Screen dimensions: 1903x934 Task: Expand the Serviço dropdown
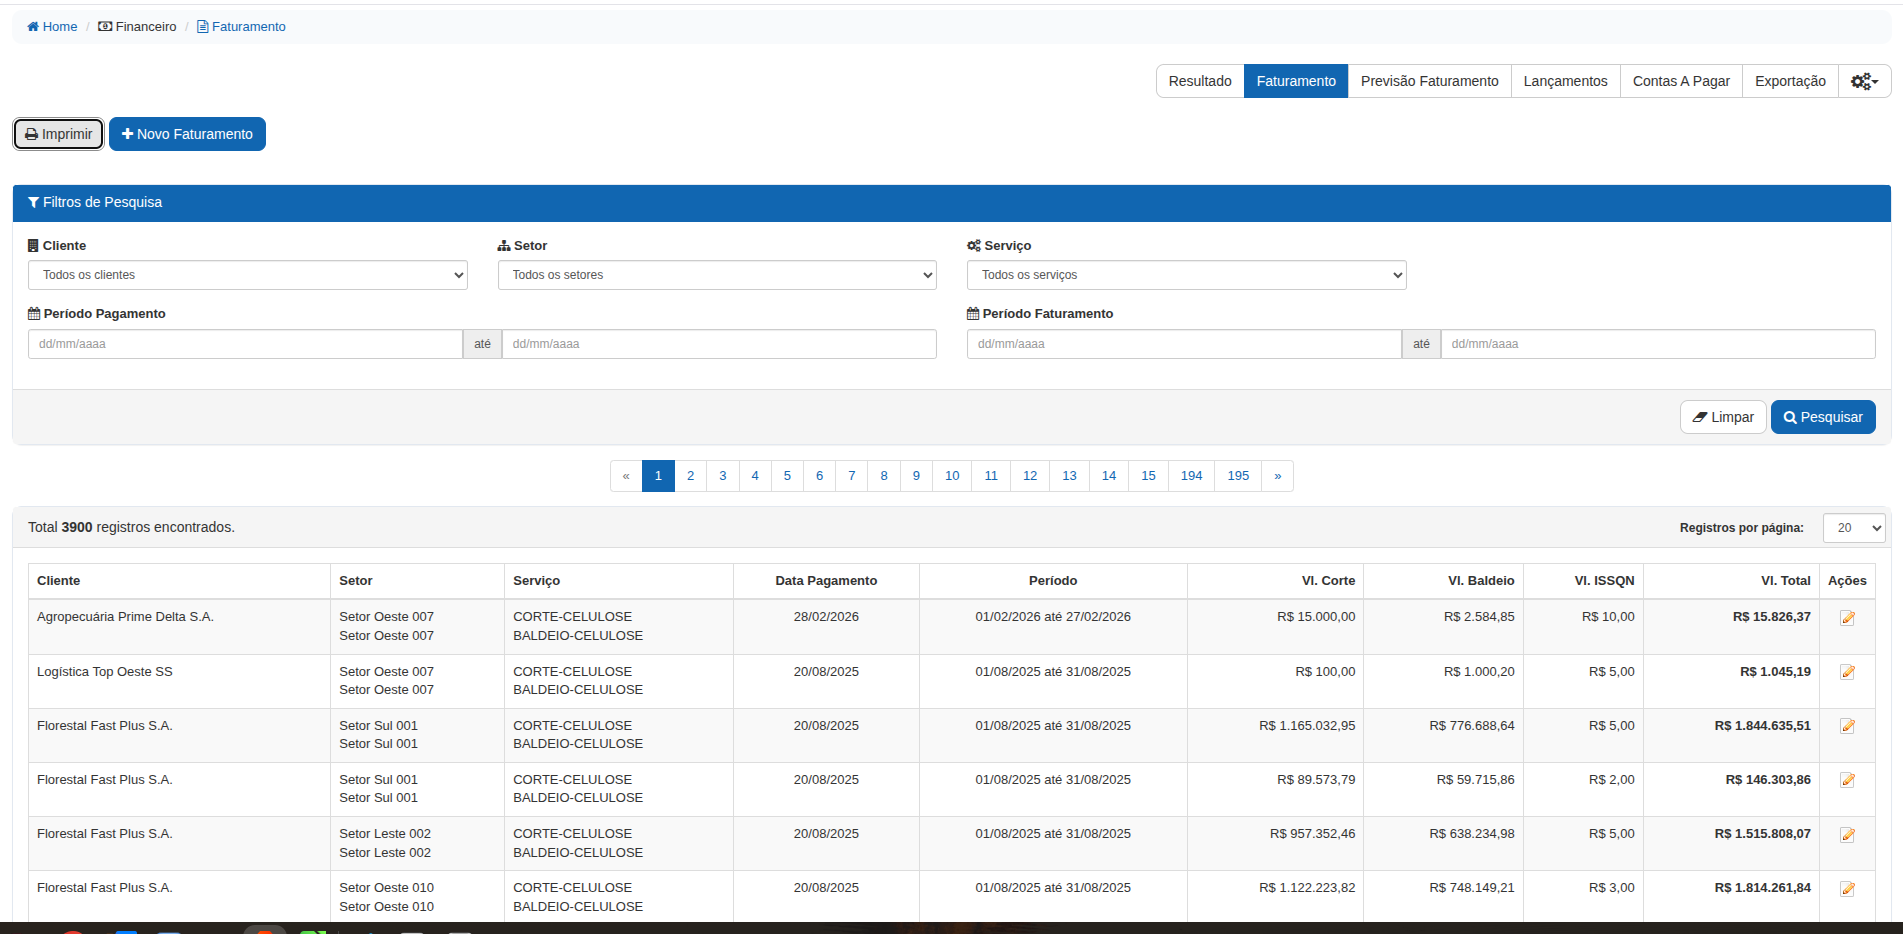(1186, 275)
